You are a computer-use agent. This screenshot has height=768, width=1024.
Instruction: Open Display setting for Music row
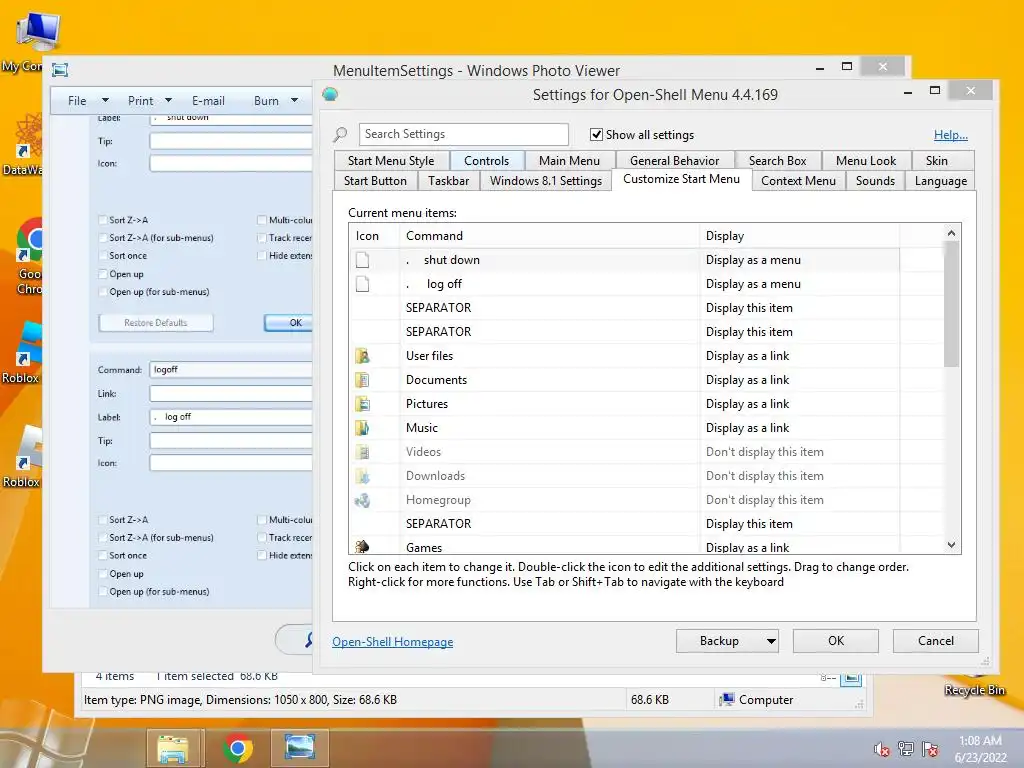(x=799, y=428)
